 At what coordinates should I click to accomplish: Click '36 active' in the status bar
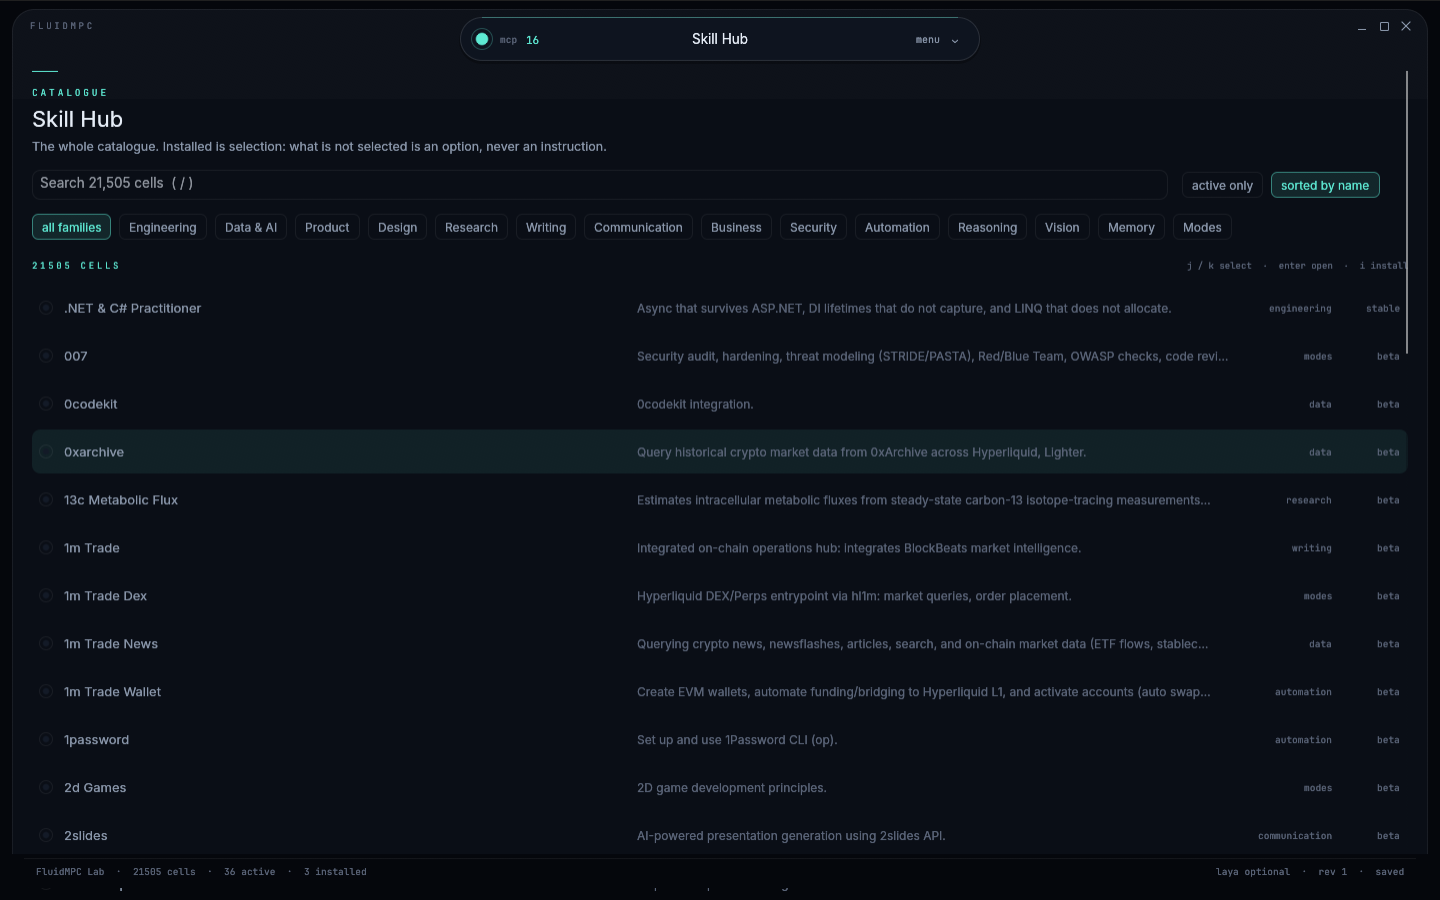[249, 872]
